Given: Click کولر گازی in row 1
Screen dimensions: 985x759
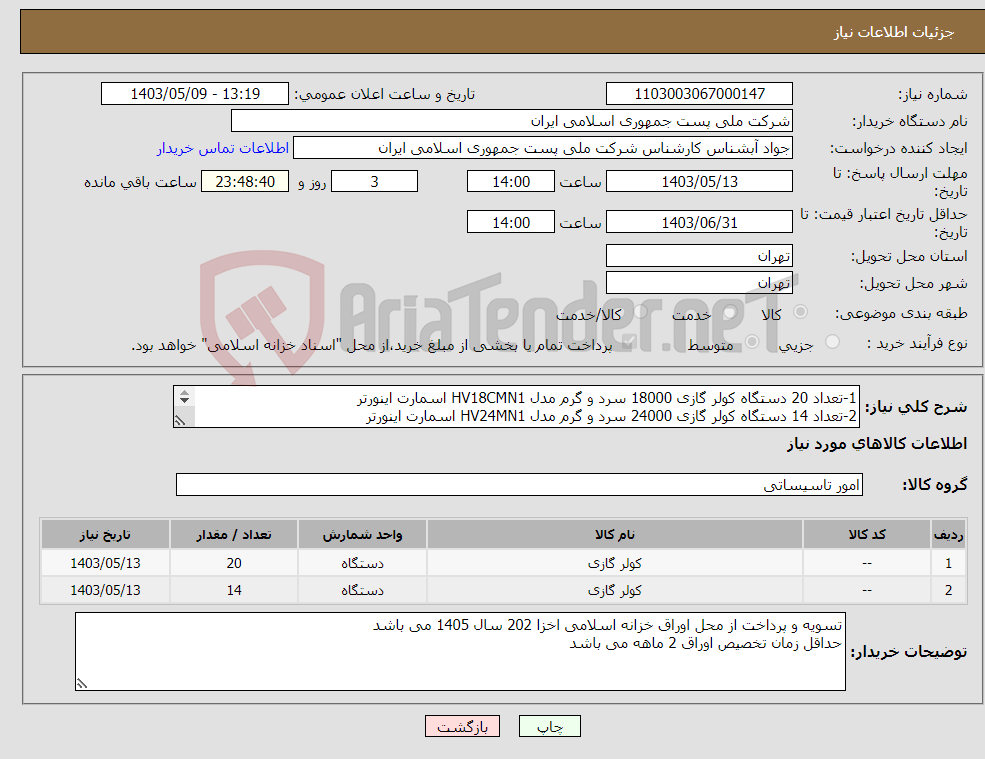Looking at the screenshot, I should tap(615, 564).
